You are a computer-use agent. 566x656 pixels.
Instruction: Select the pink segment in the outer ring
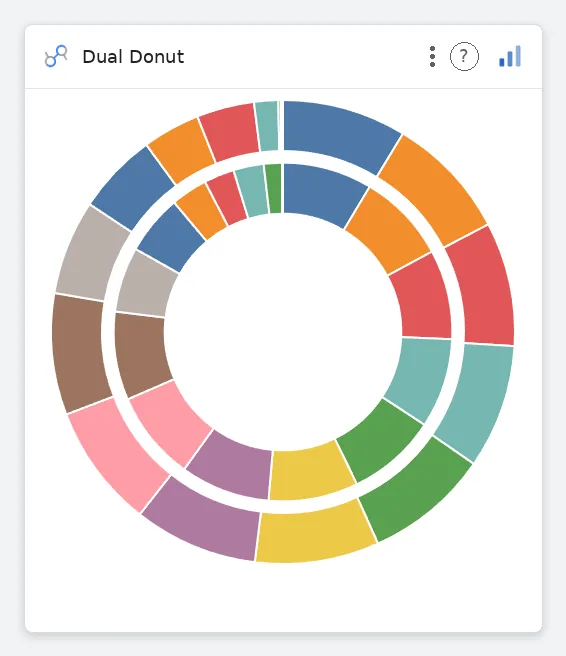(x=118, y=454)
